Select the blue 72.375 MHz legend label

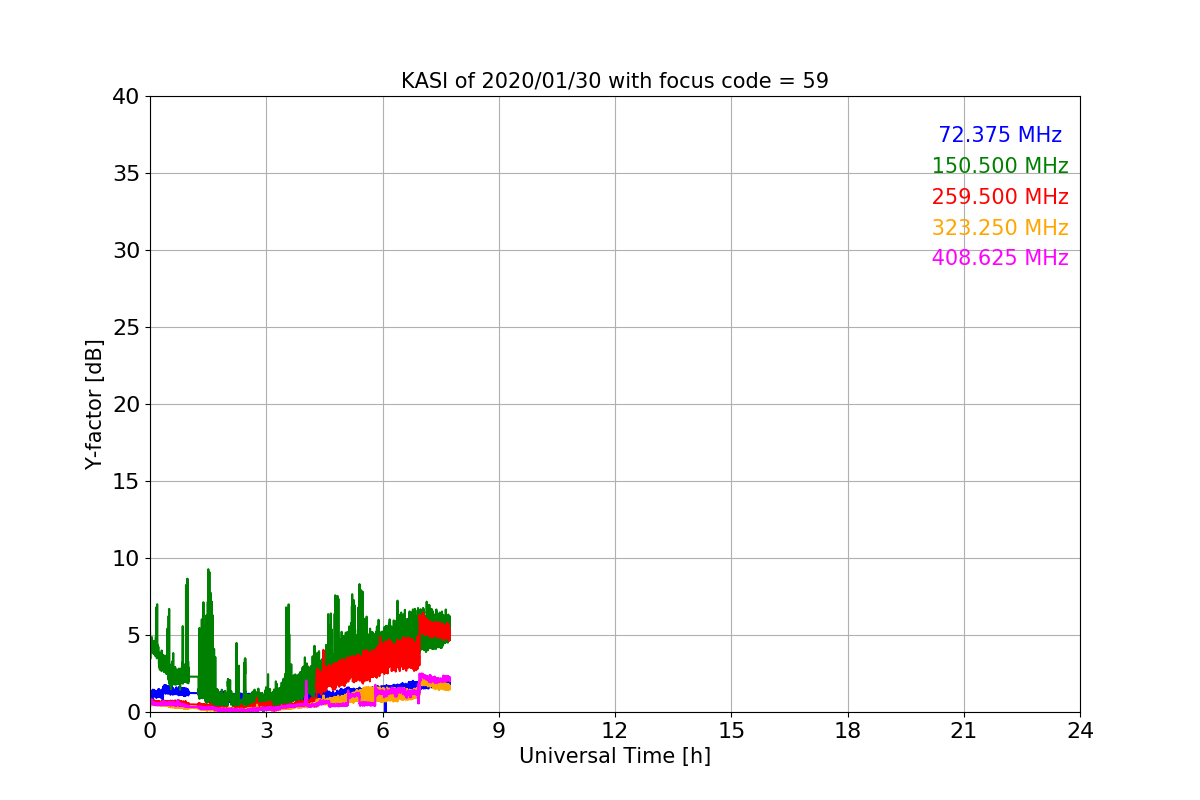click(1000, 135)
